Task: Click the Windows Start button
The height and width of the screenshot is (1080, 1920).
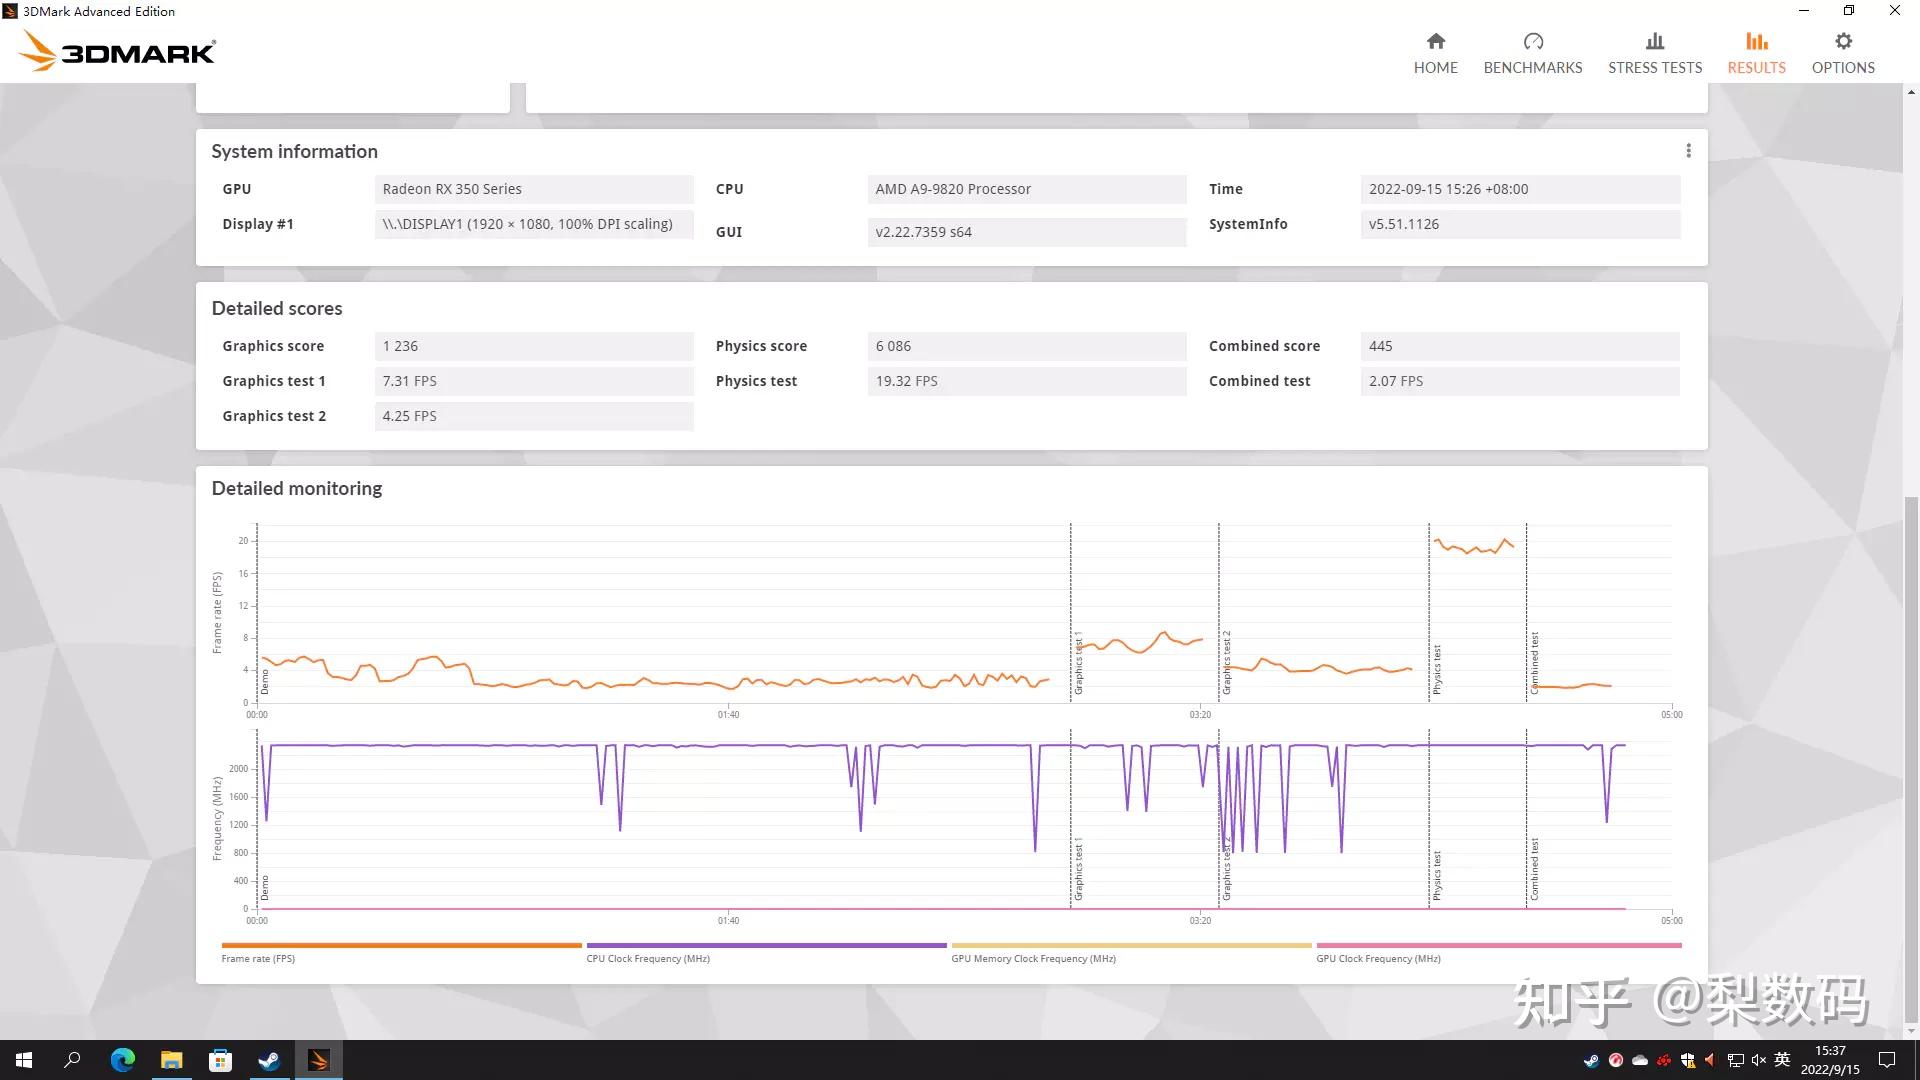Action: pos(22,1060)
